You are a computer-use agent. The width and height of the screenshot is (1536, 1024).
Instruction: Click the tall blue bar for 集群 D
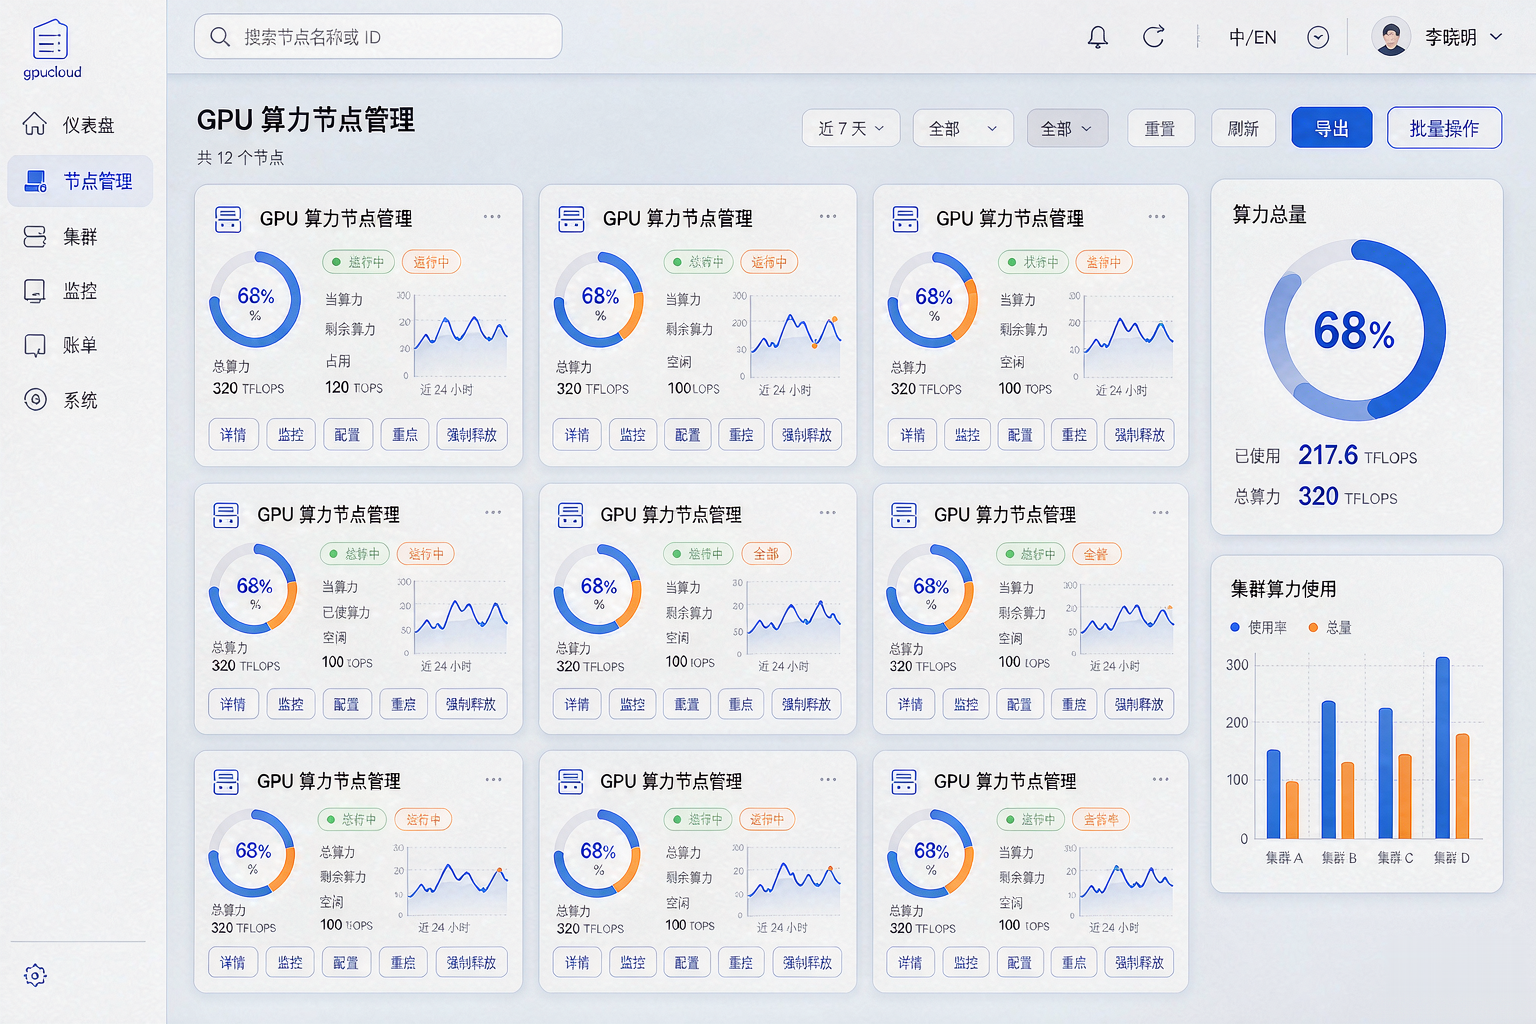point(1443,747)
